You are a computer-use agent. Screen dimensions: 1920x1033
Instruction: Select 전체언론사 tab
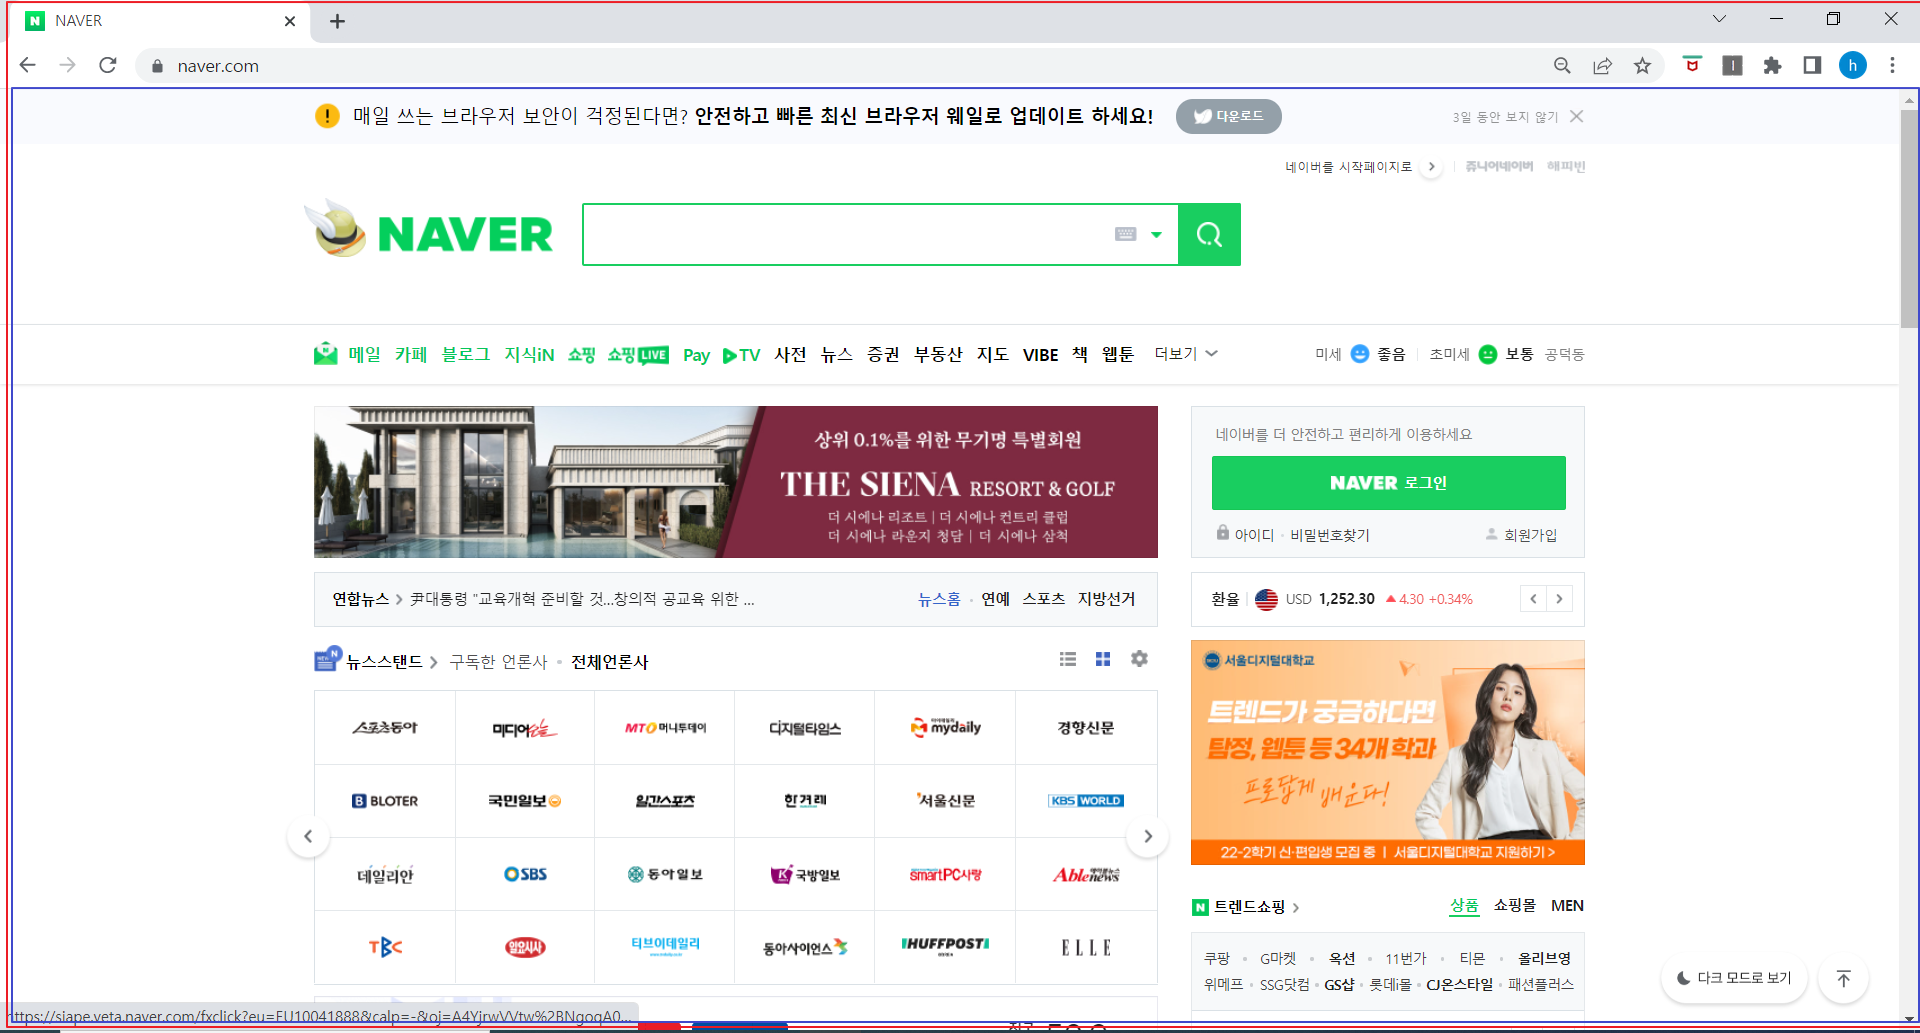pyautogui.click(x=609, y=662)
